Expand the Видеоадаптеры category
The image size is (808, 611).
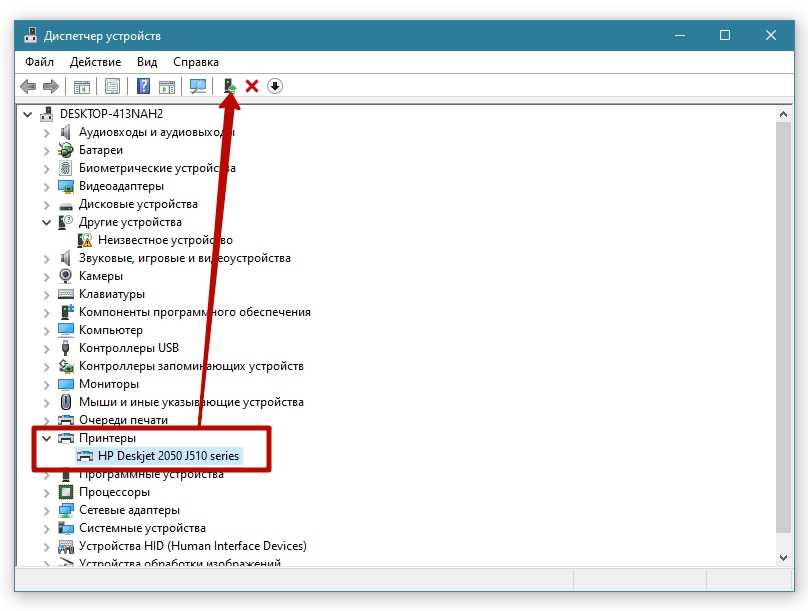[46, 186]
